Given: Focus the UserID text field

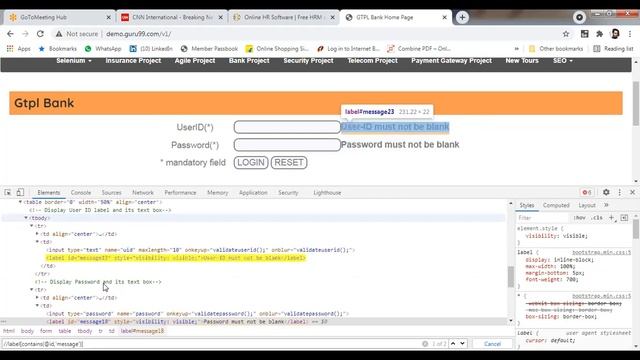Looking at the screenshot, I should tap(287, 127).
